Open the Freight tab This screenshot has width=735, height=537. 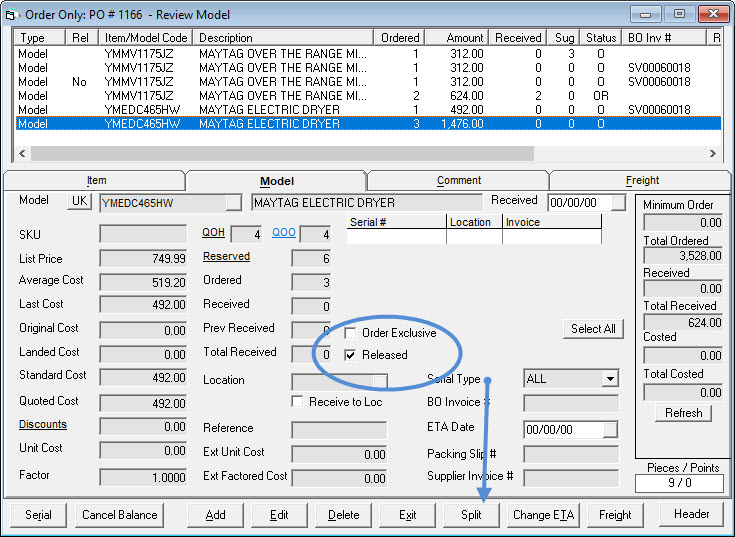pos(642,181)
